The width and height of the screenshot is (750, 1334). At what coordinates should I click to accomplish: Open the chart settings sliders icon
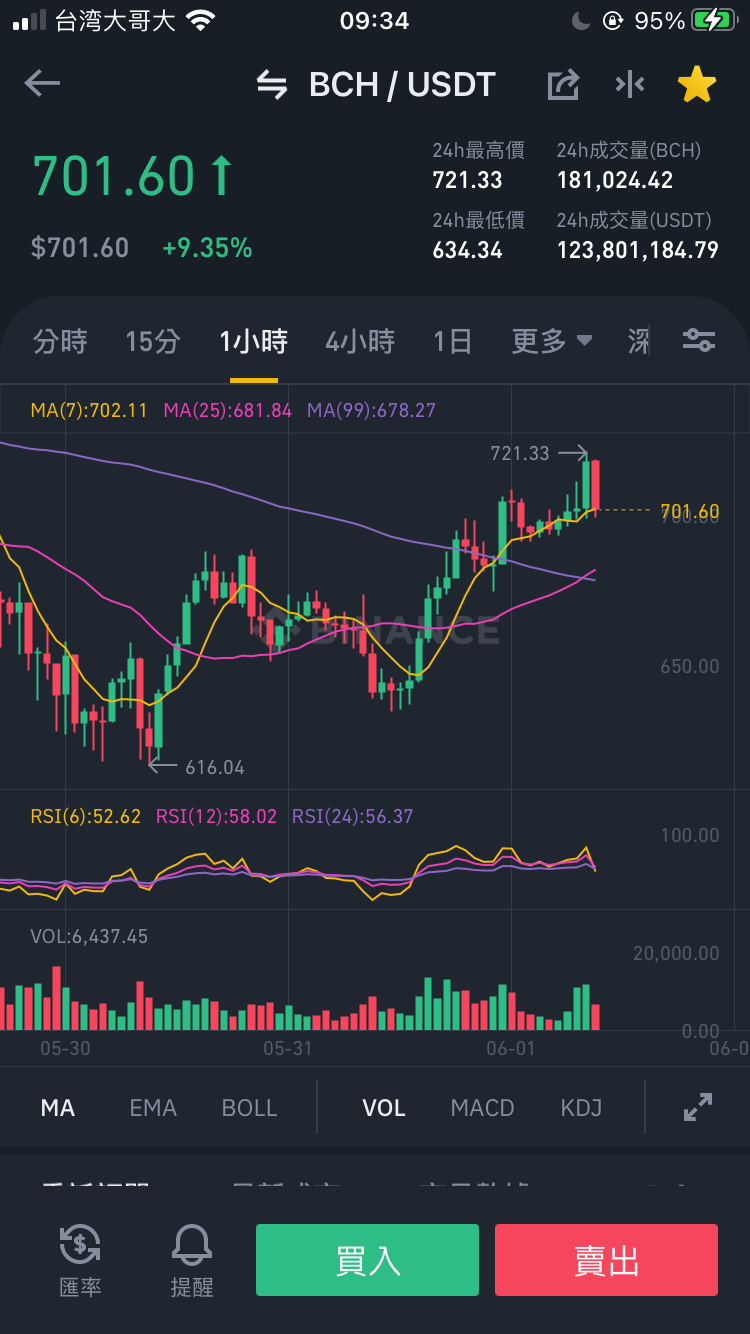pyautogui.click(x=698, y=341)
